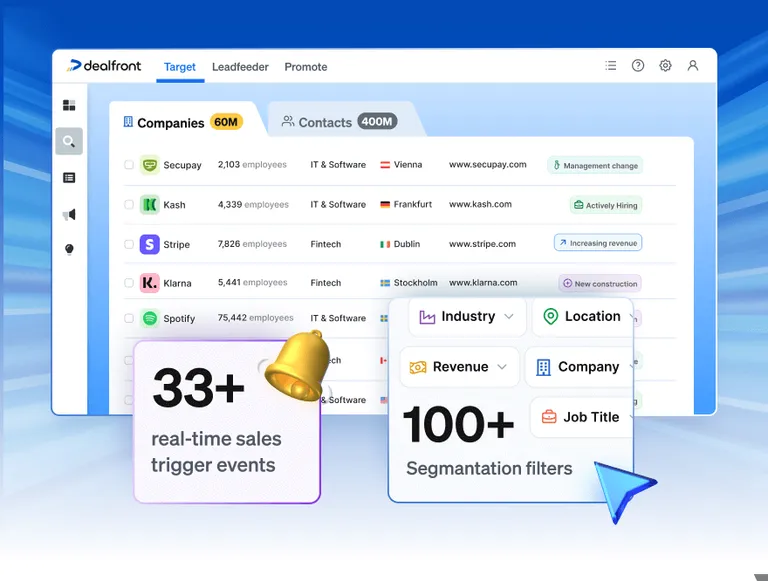768x581 pixels.
Task: Click the Klarna company logo
Action: click(149, 283)
